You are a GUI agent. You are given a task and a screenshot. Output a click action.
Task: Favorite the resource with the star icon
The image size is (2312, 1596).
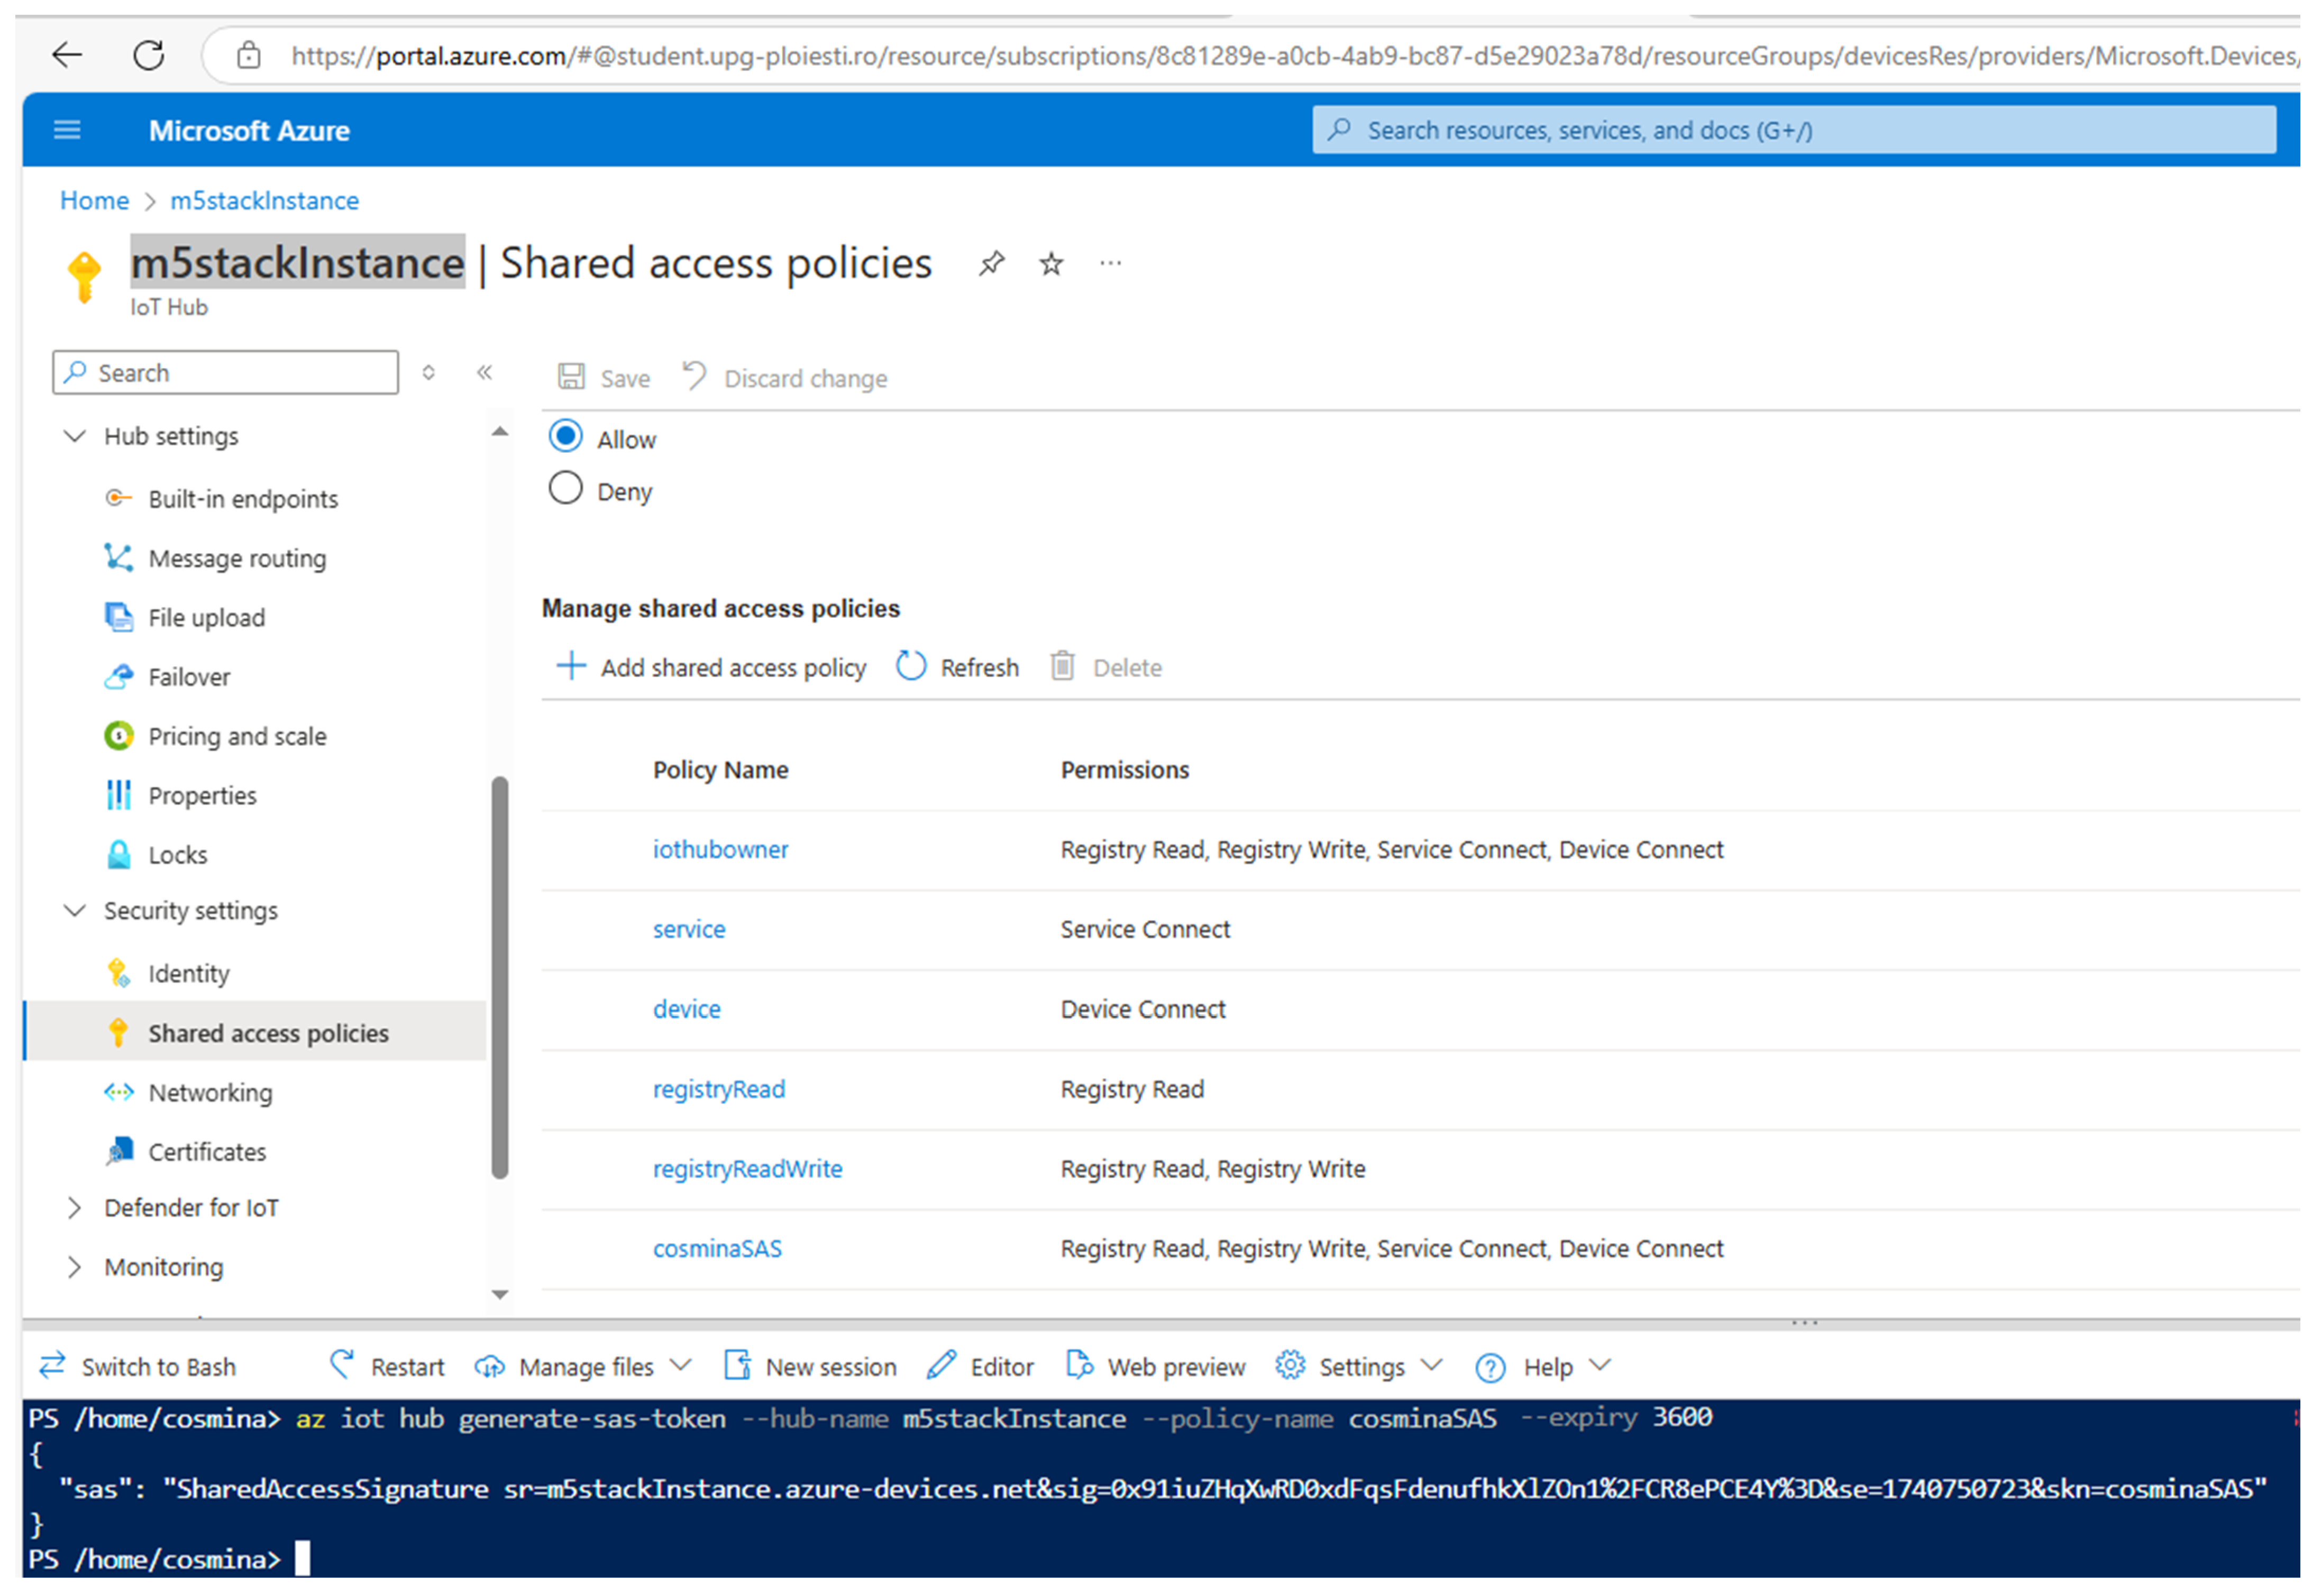1050,264
